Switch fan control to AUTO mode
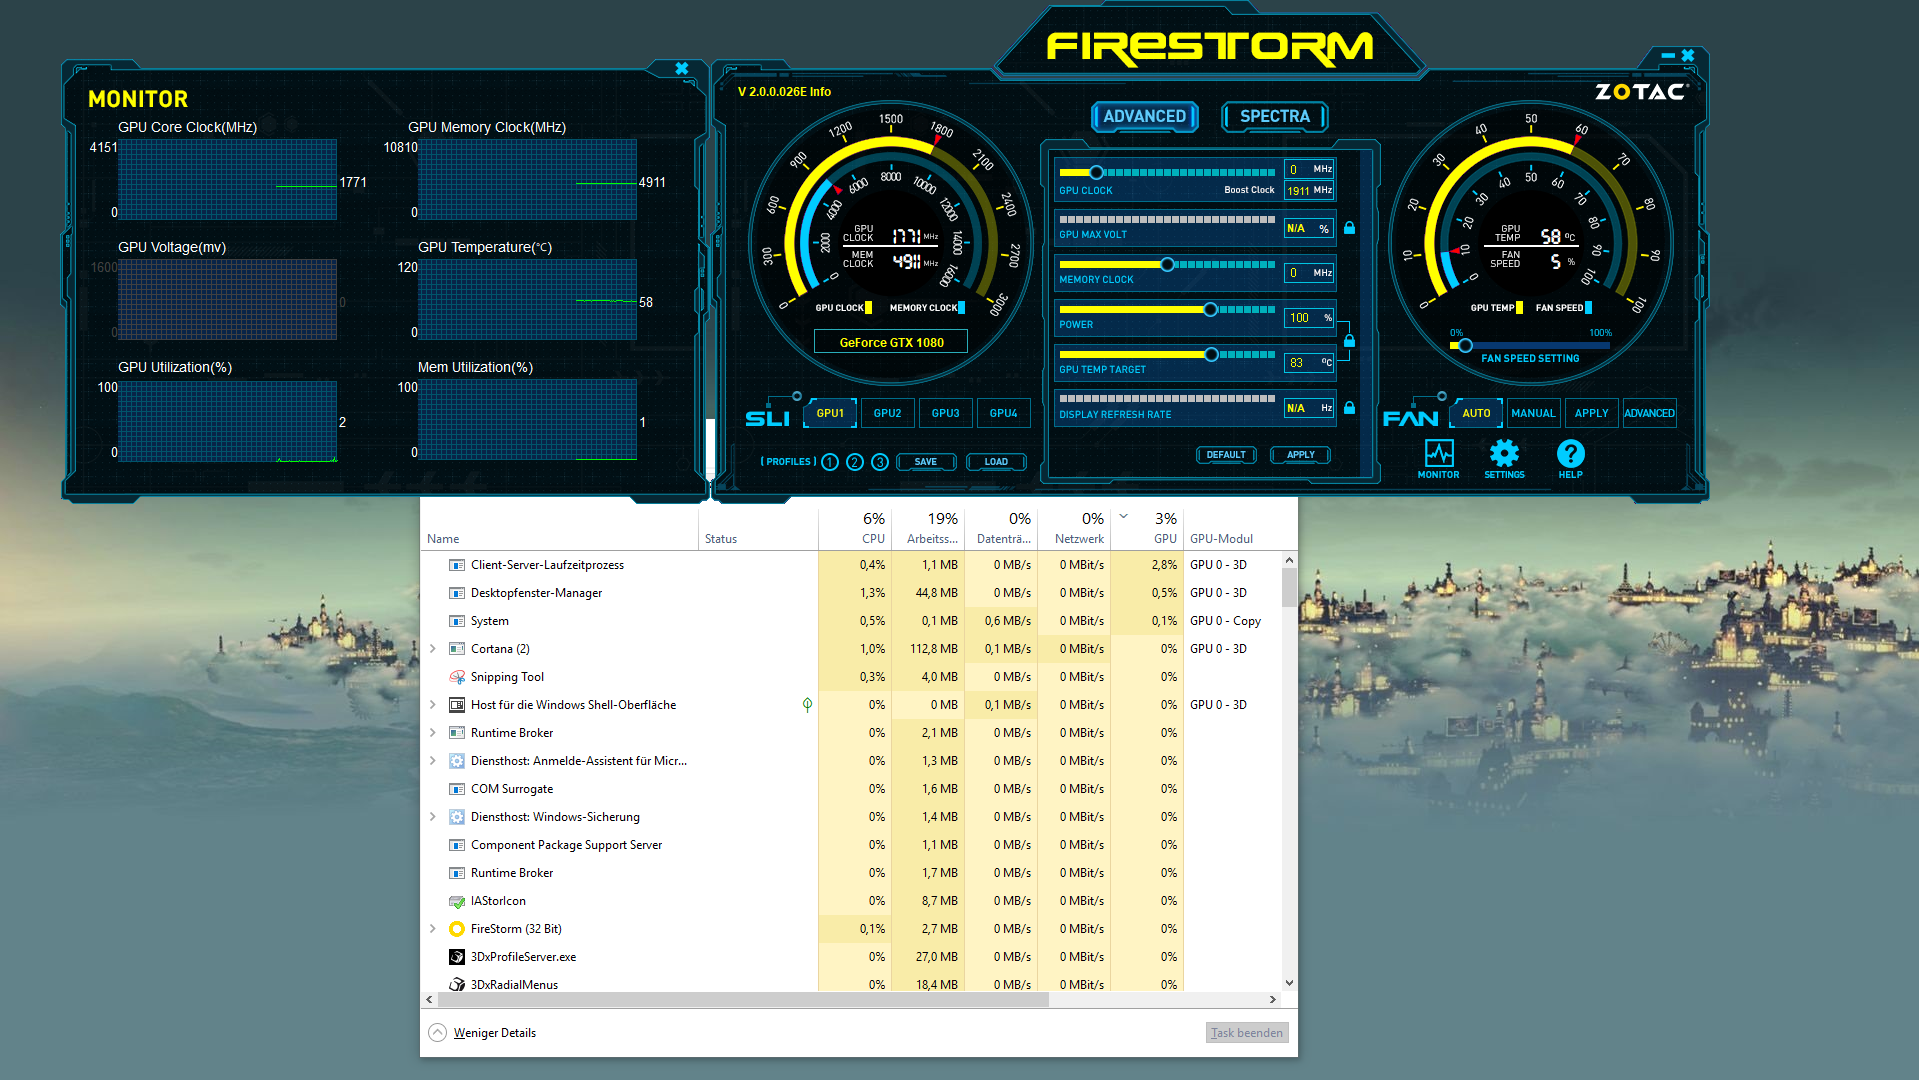The image size is (1919, 1080). 1476,413
